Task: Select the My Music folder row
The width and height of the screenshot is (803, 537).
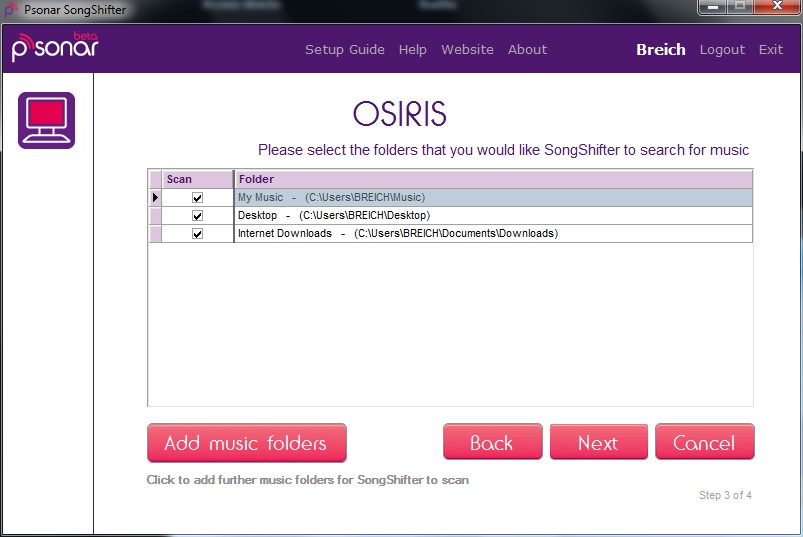Action: click(493, 198)
